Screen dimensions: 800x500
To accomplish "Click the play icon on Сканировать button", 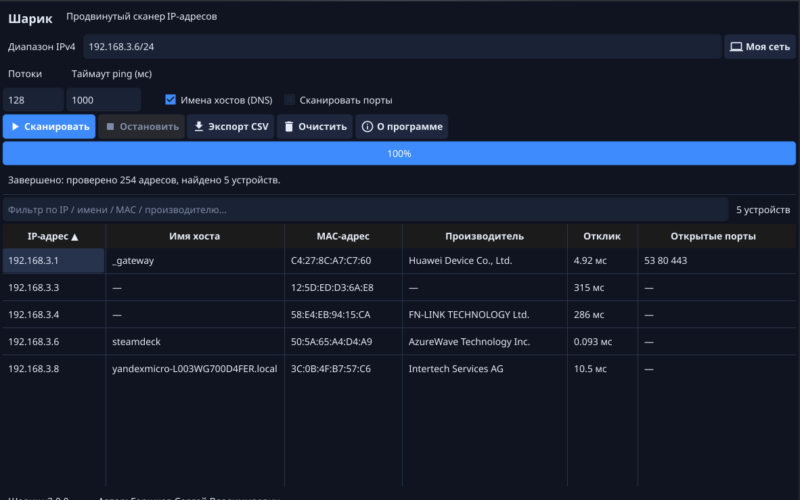I will tap(15, 127).
